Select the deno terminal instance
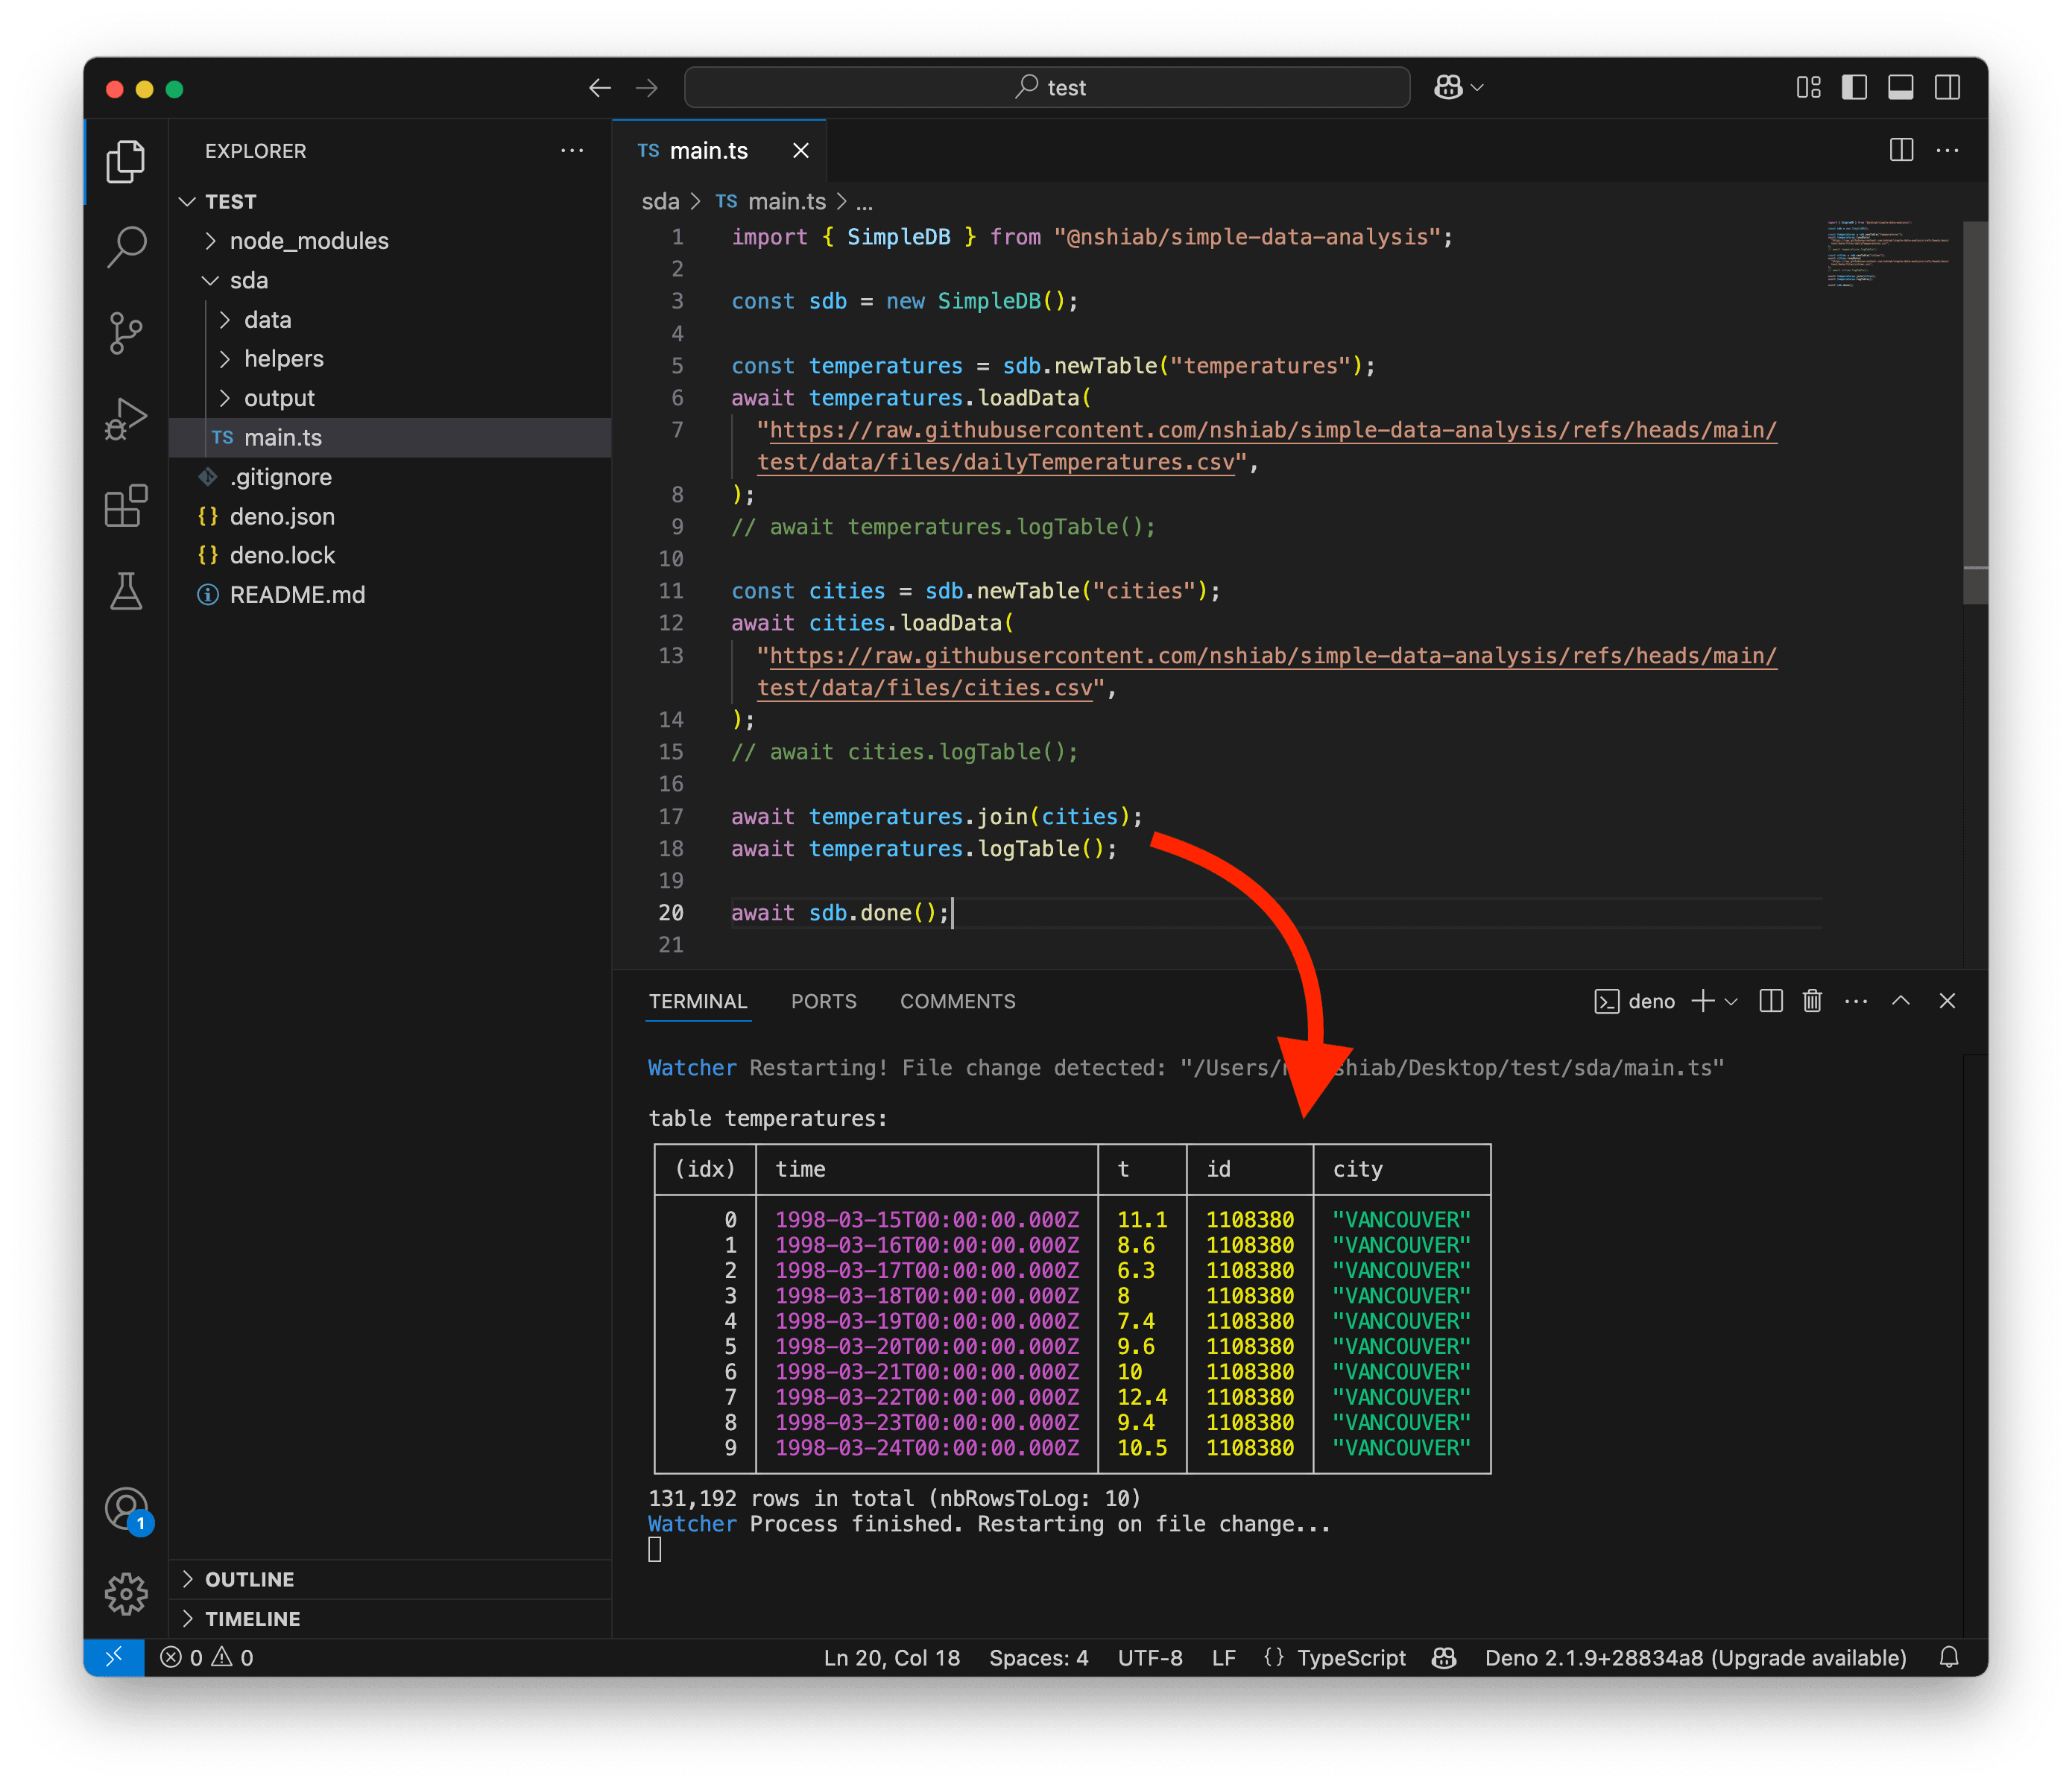 point(1634,1001)
